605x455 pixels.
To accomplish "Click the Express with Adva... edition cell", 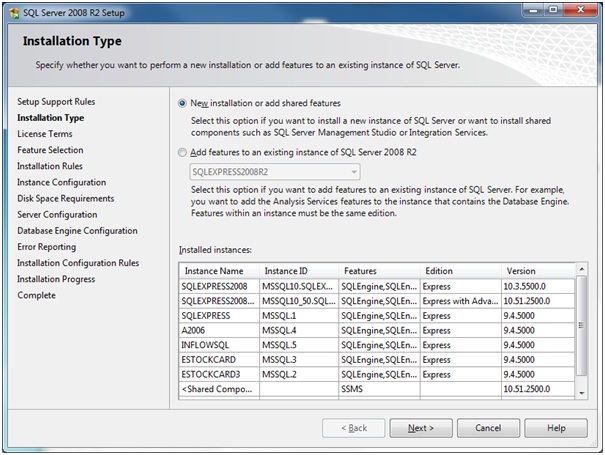I will [461, 301].
